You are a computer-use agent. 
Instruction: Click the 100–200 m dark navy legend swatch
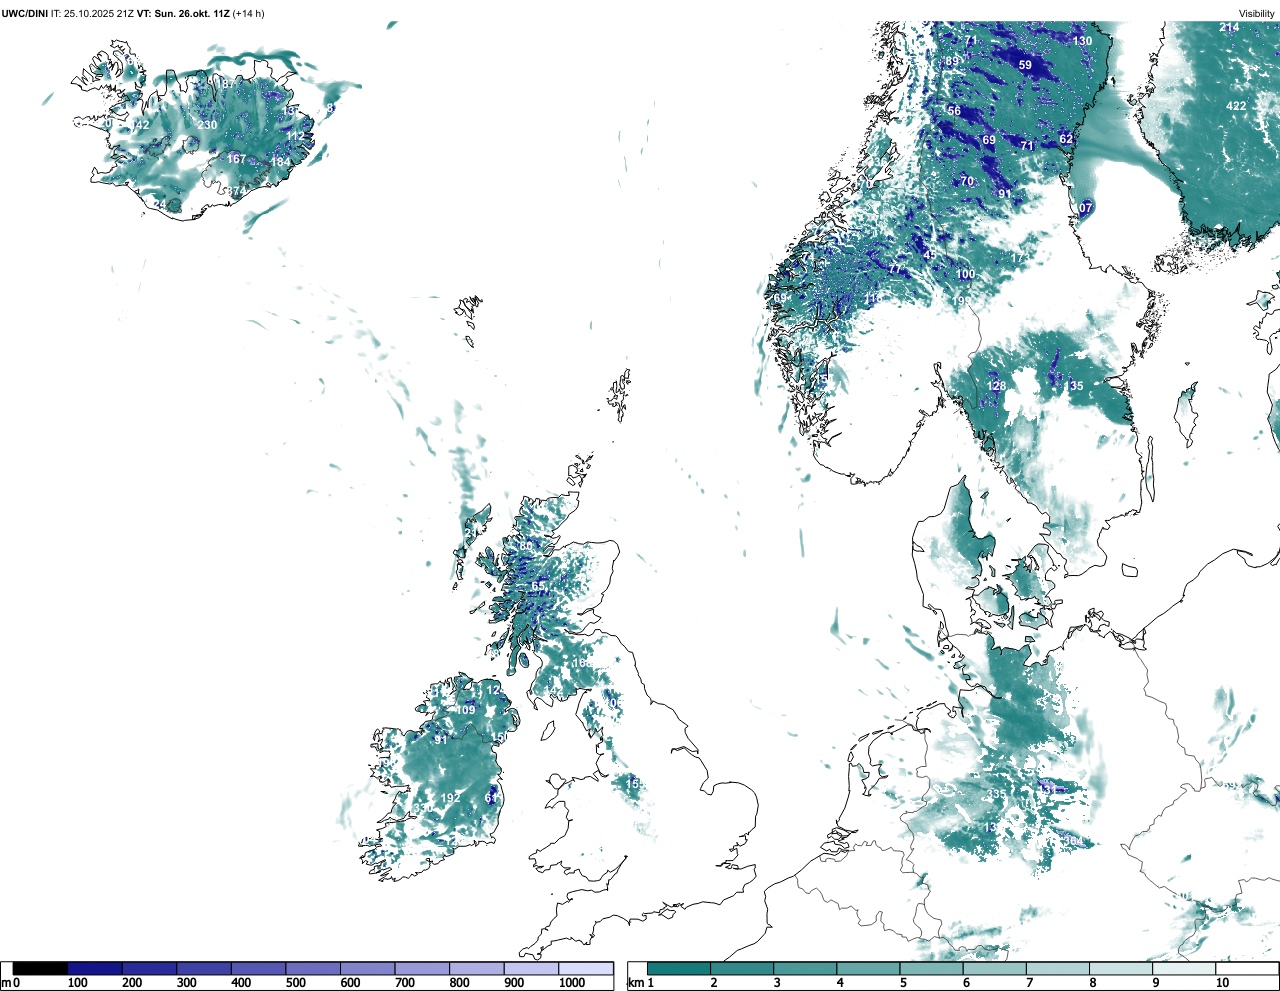pyautogui.click(x=95, y=968)
